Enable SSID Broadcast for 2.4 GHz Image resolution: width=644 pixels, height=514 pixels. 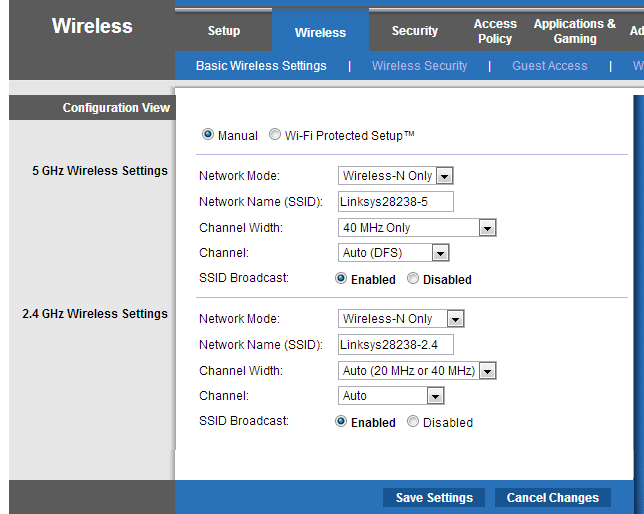pos(341,422)
